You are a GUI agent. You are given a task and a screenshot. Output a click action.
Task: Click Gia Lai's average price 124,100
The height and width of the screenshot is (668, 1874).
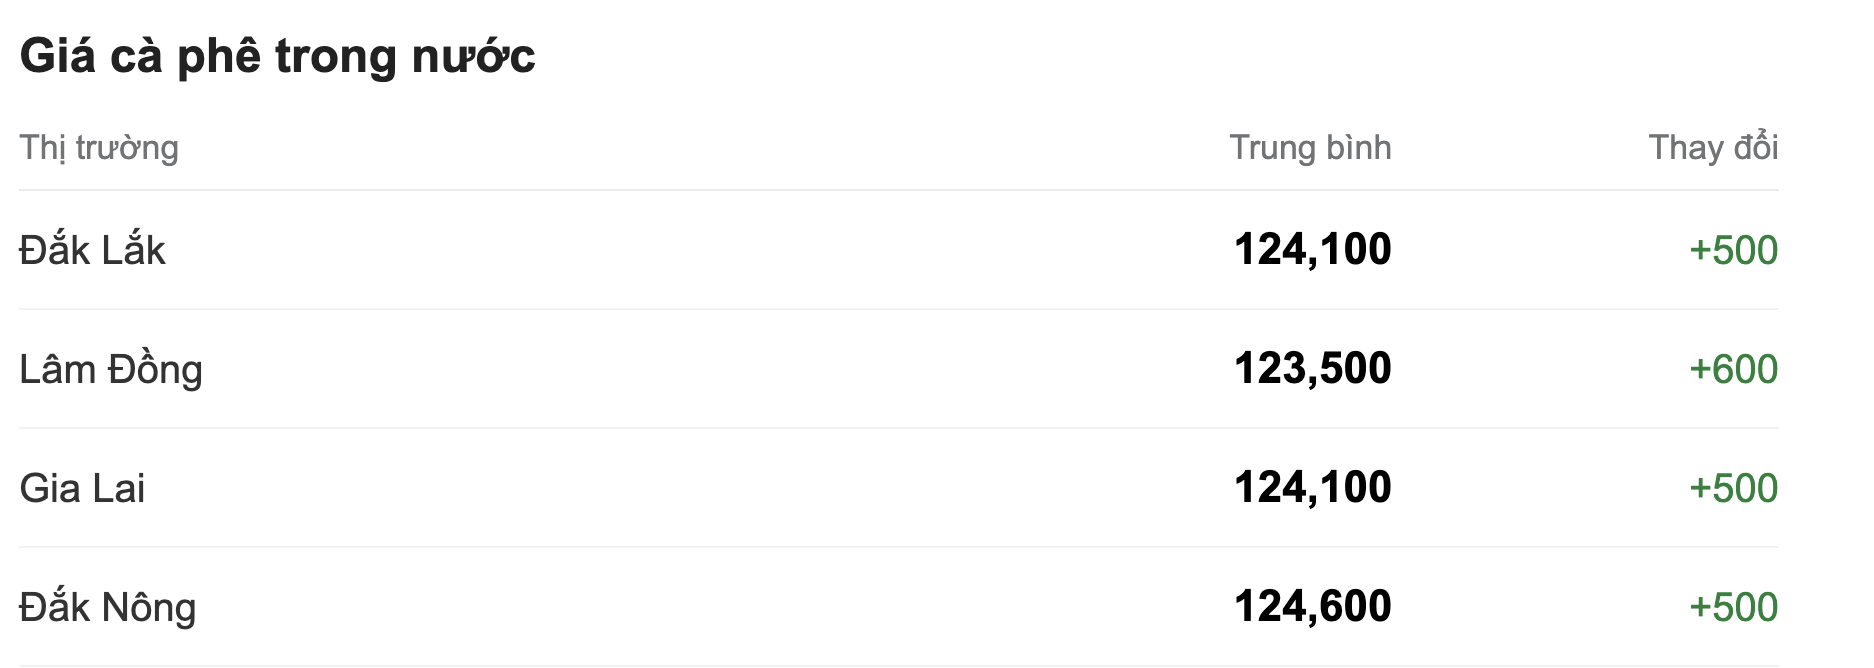point(1312,488)
